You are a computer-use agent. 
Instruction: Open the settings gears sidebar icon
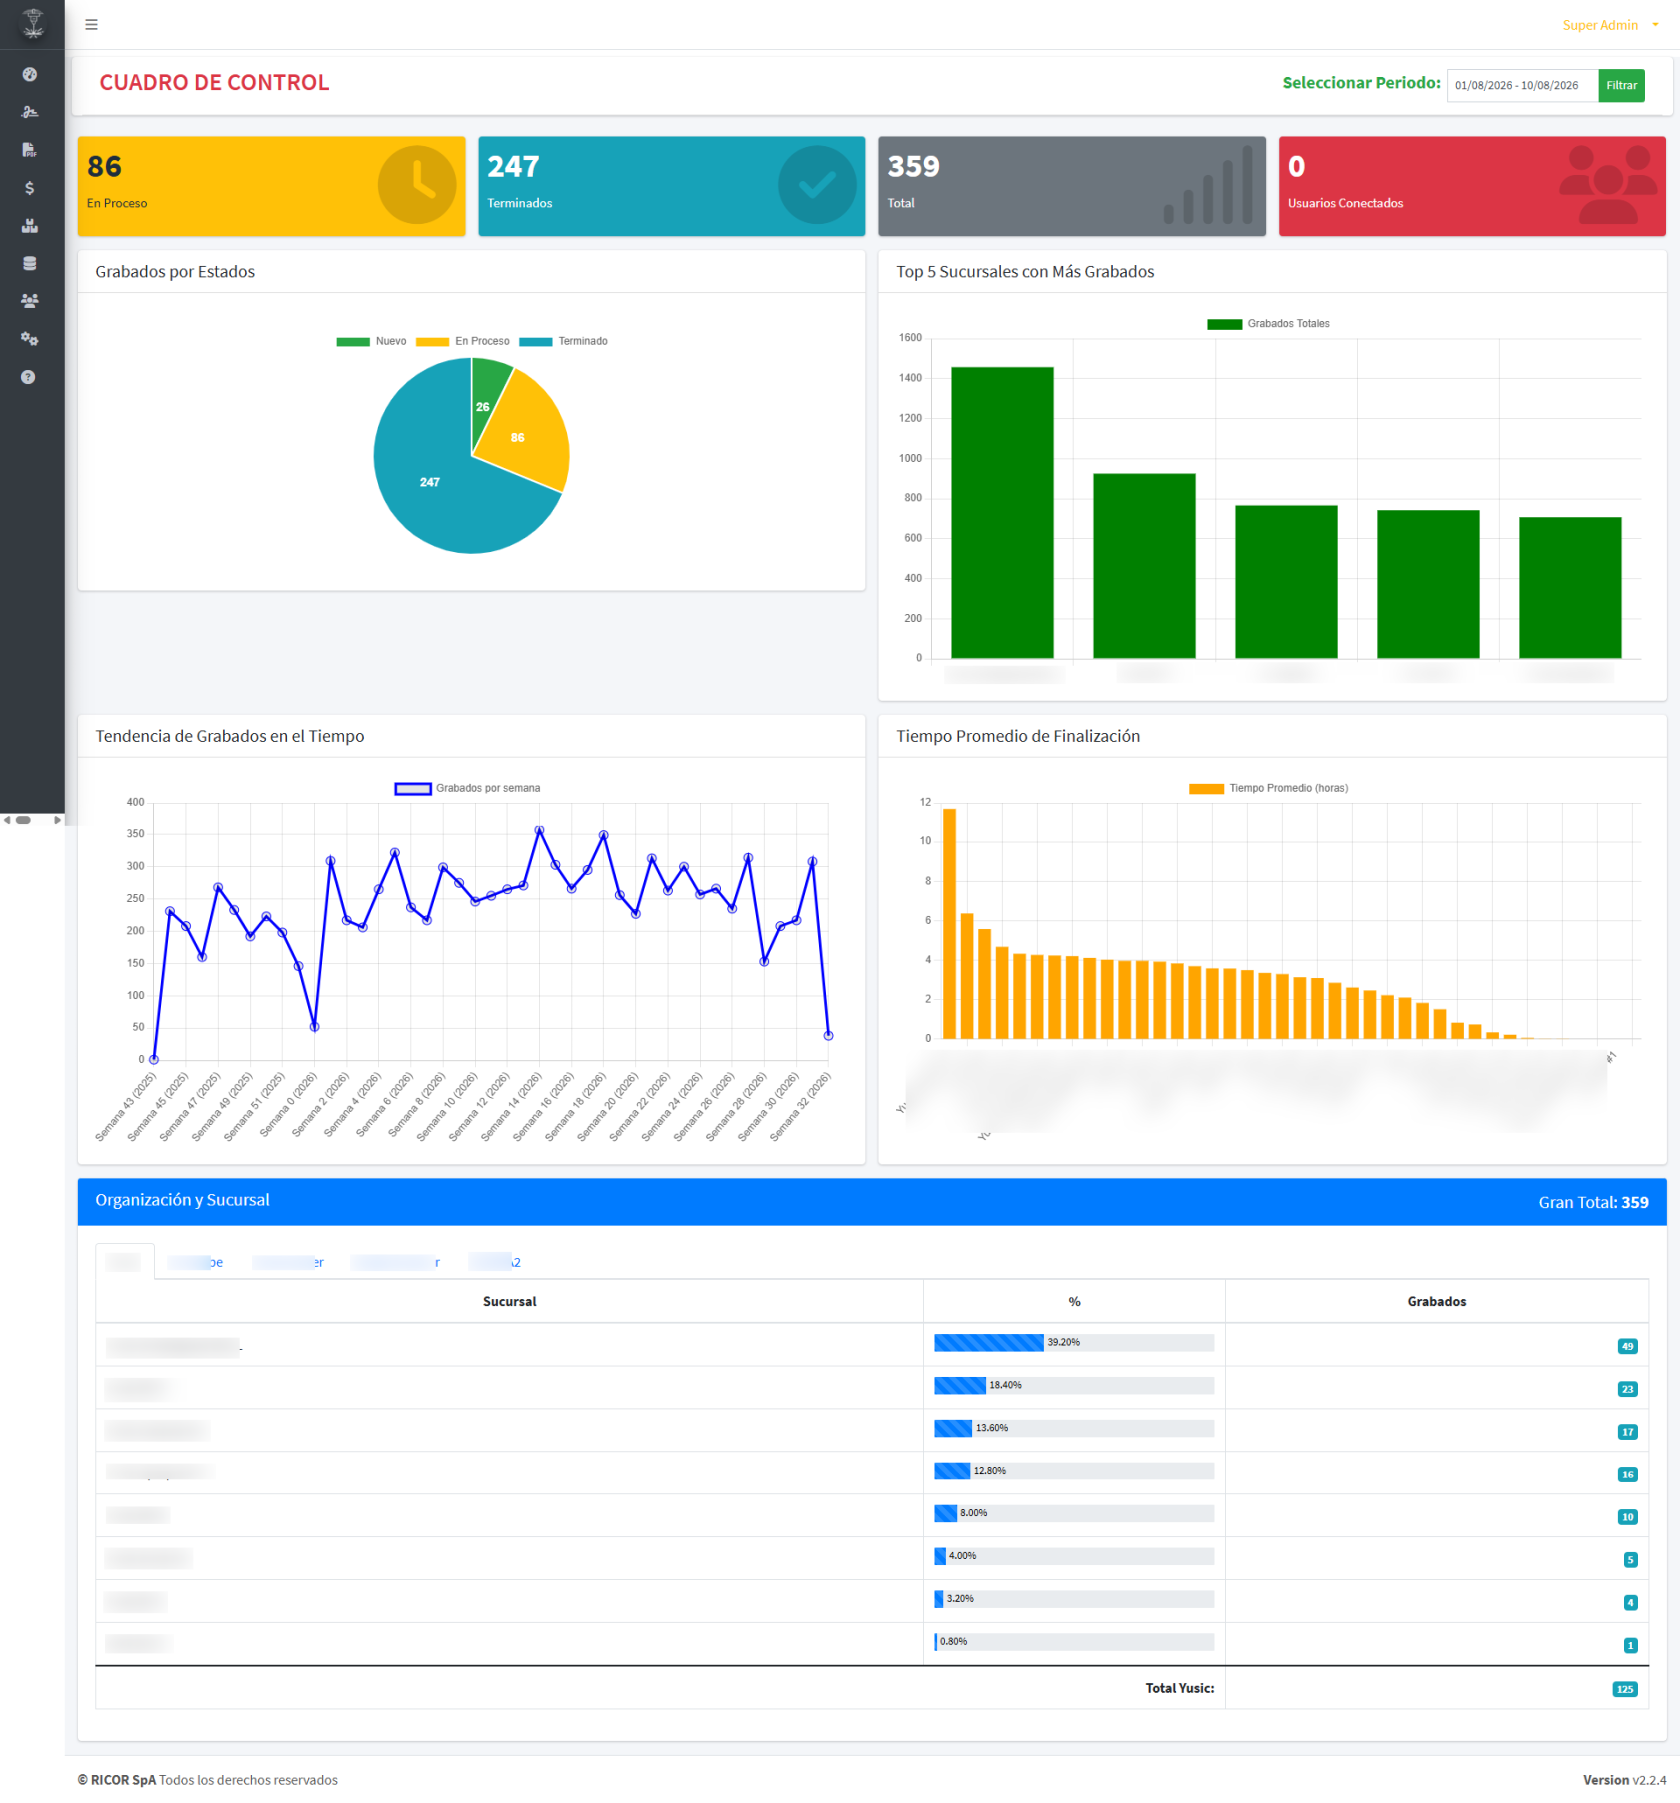pos(29,339)
